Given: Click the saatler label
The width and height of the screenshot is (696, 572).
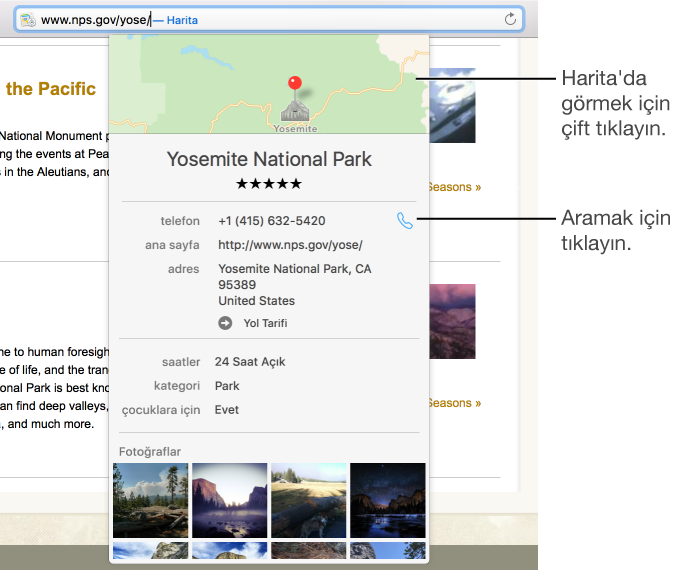Looking at the screenshot, I should coord(181,362).
